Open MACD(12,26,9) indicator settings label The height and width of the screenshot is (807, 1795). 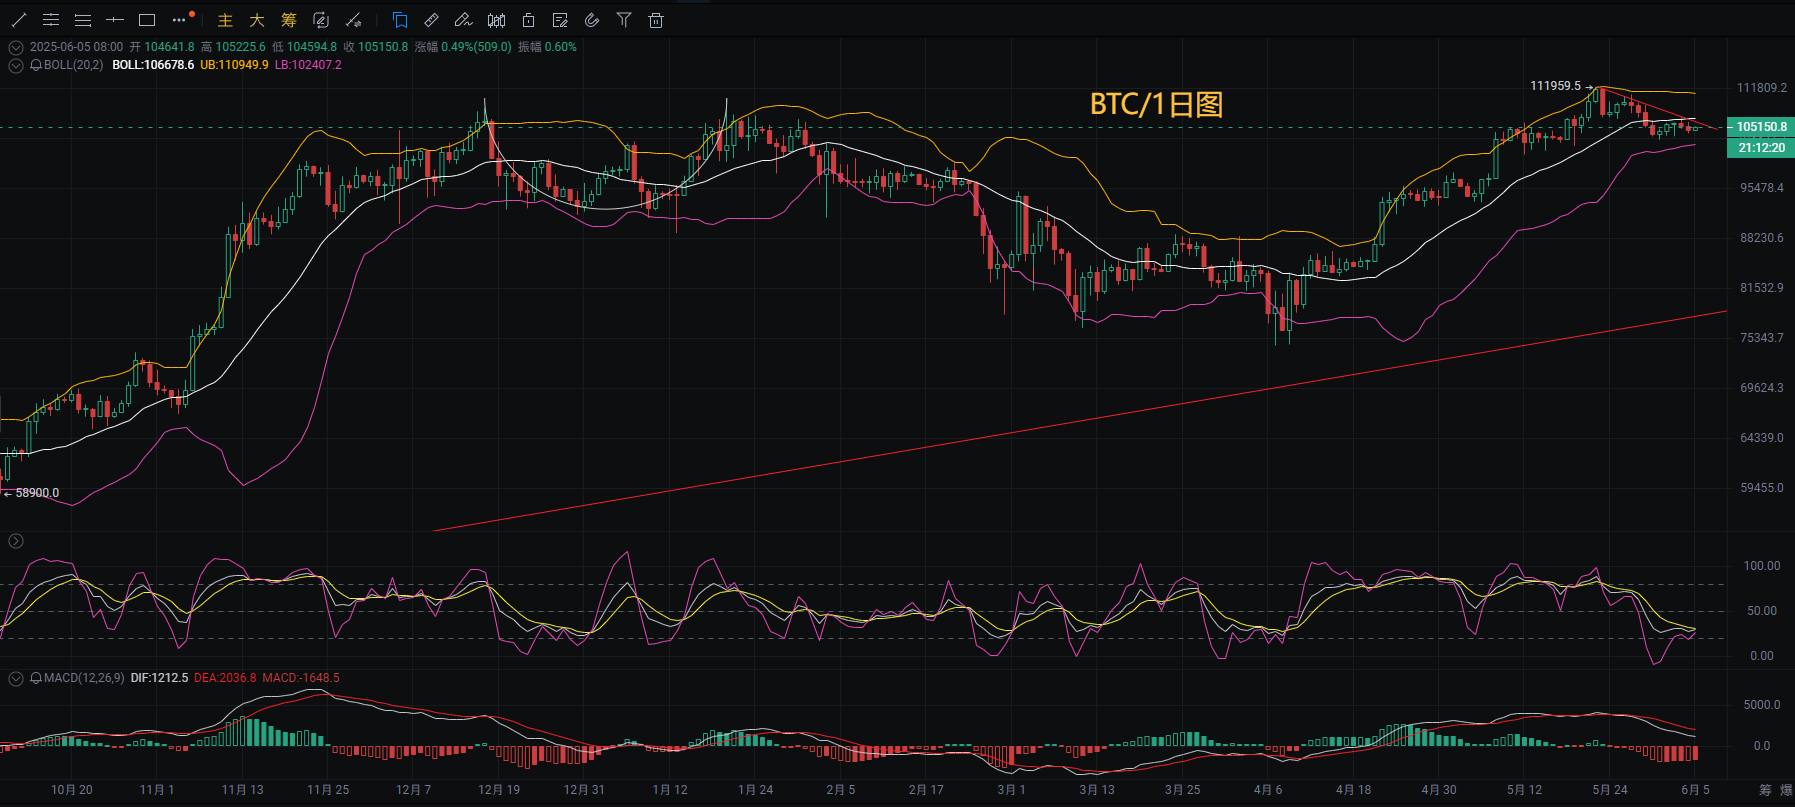coord(84,678)
